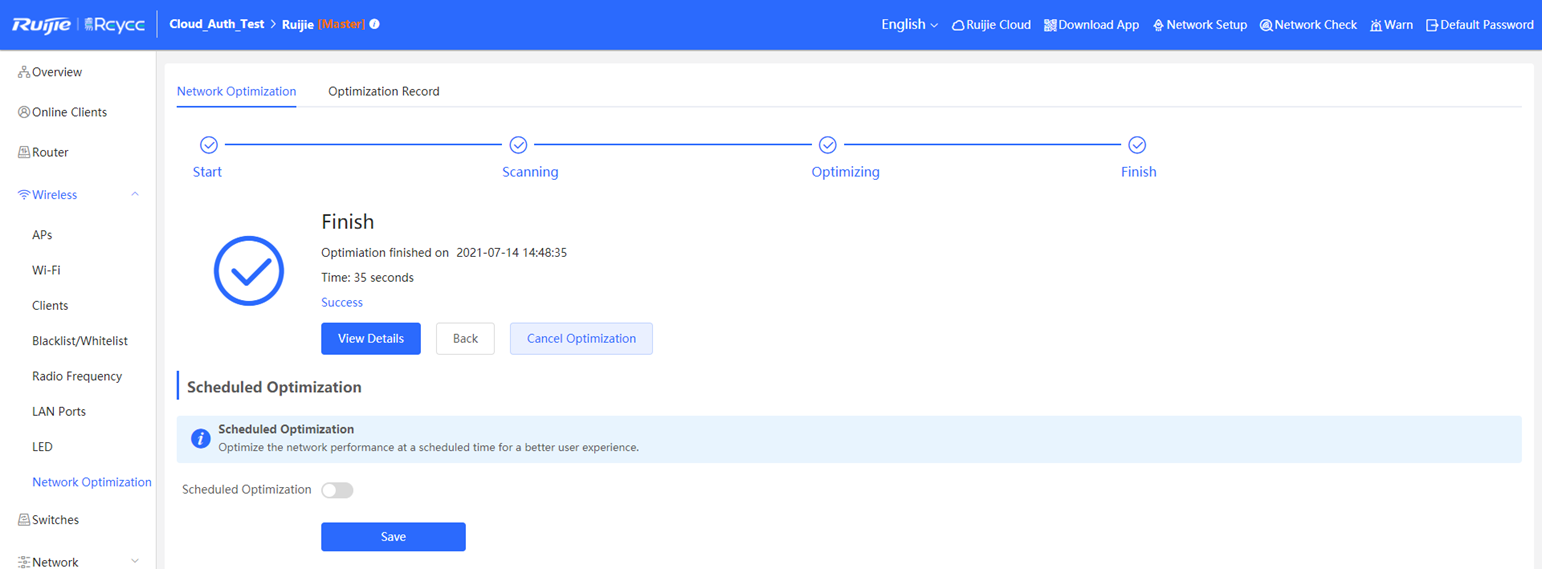Switch to the Network Optimization tab
The image size is (1542, 569).
tap(236, 91)
